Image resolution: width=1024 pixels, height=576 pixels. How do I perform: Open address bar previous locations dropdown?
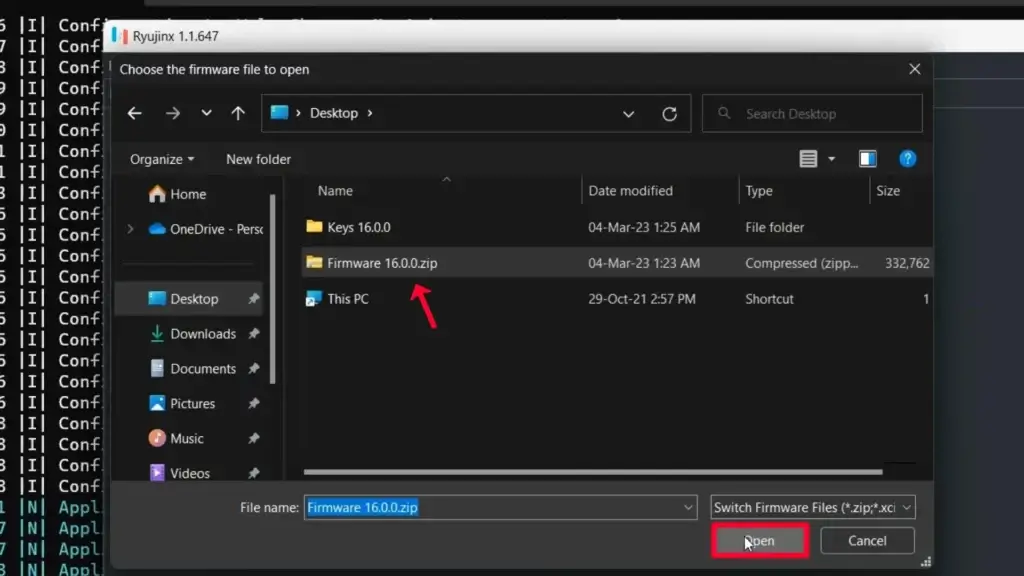point(628,114)
